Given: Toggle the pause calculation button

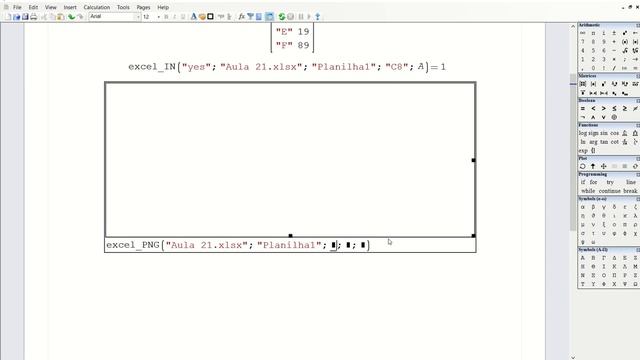Looking at the screenshot, I should [x=301, y=17].
